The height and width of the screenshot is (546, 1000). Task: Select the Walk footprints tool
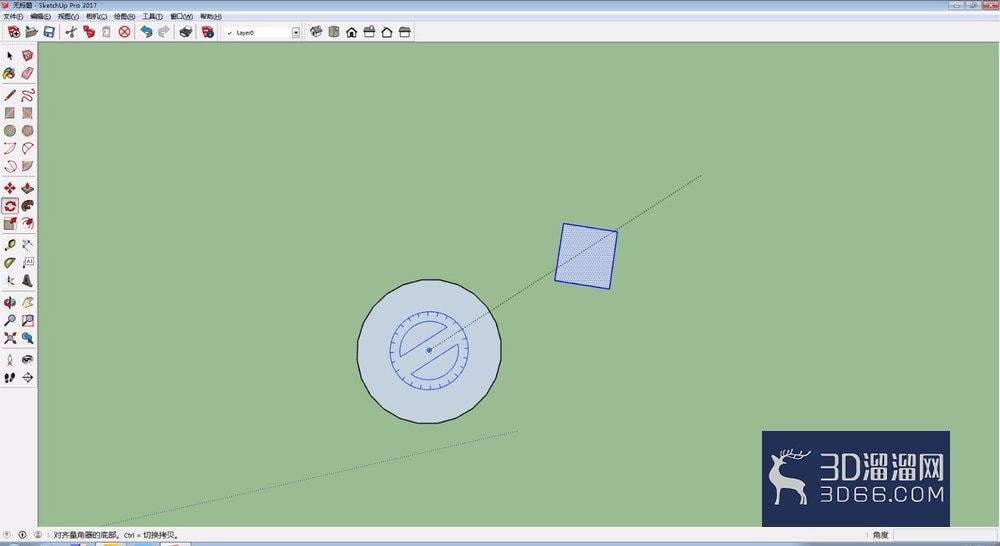(10, 378)
